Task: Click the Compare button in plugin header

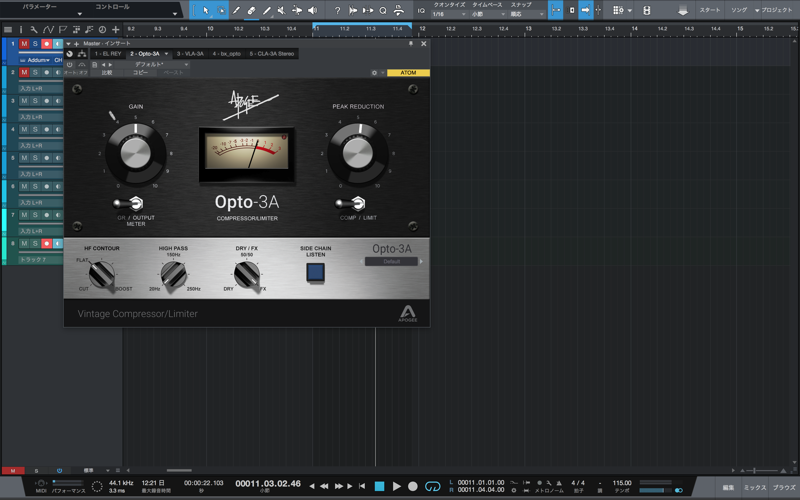Action: coord(107,73)
